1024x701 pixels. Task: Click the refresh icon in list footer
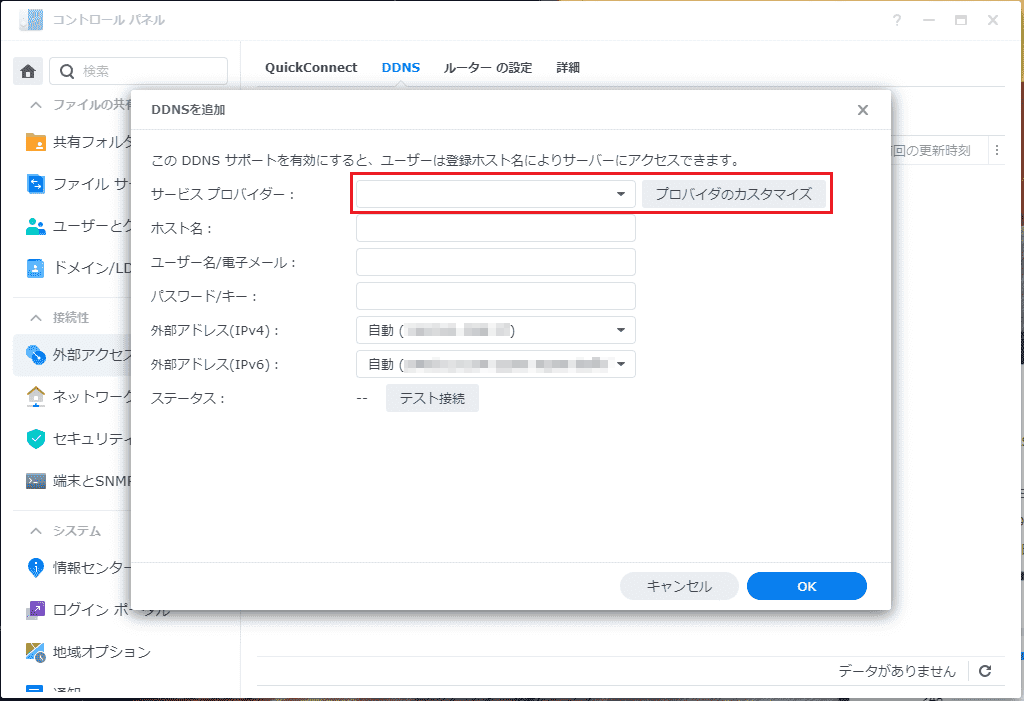coord(985,670)
